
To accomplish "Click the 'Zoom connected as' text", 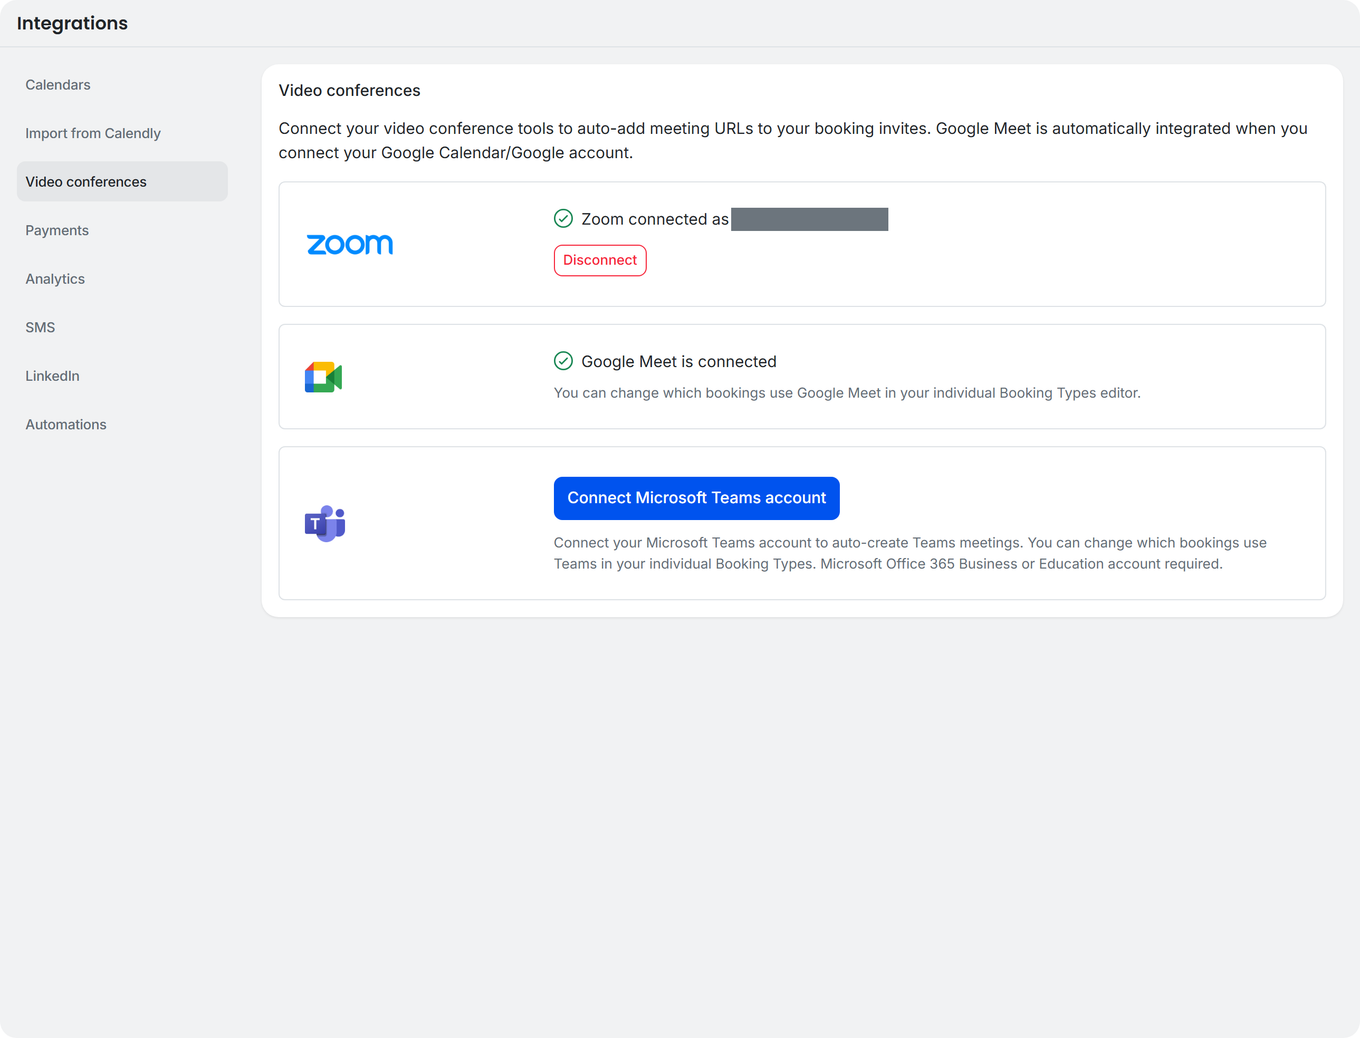I will [655, 219].
